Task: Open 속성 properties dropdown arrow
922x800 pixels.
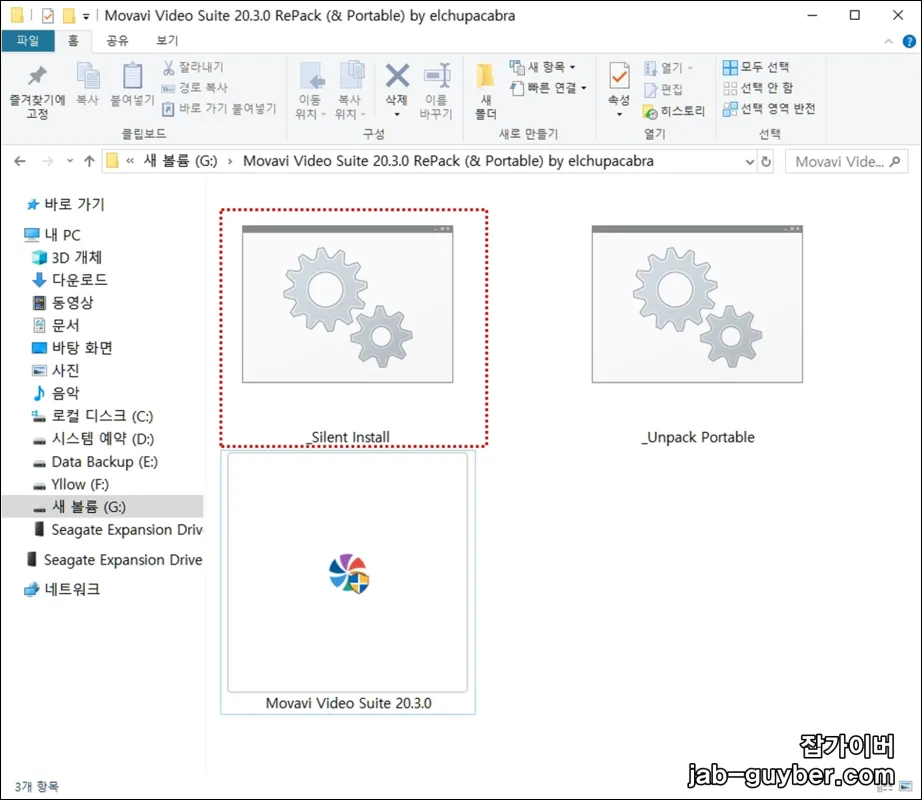Action: click(619, 114)
